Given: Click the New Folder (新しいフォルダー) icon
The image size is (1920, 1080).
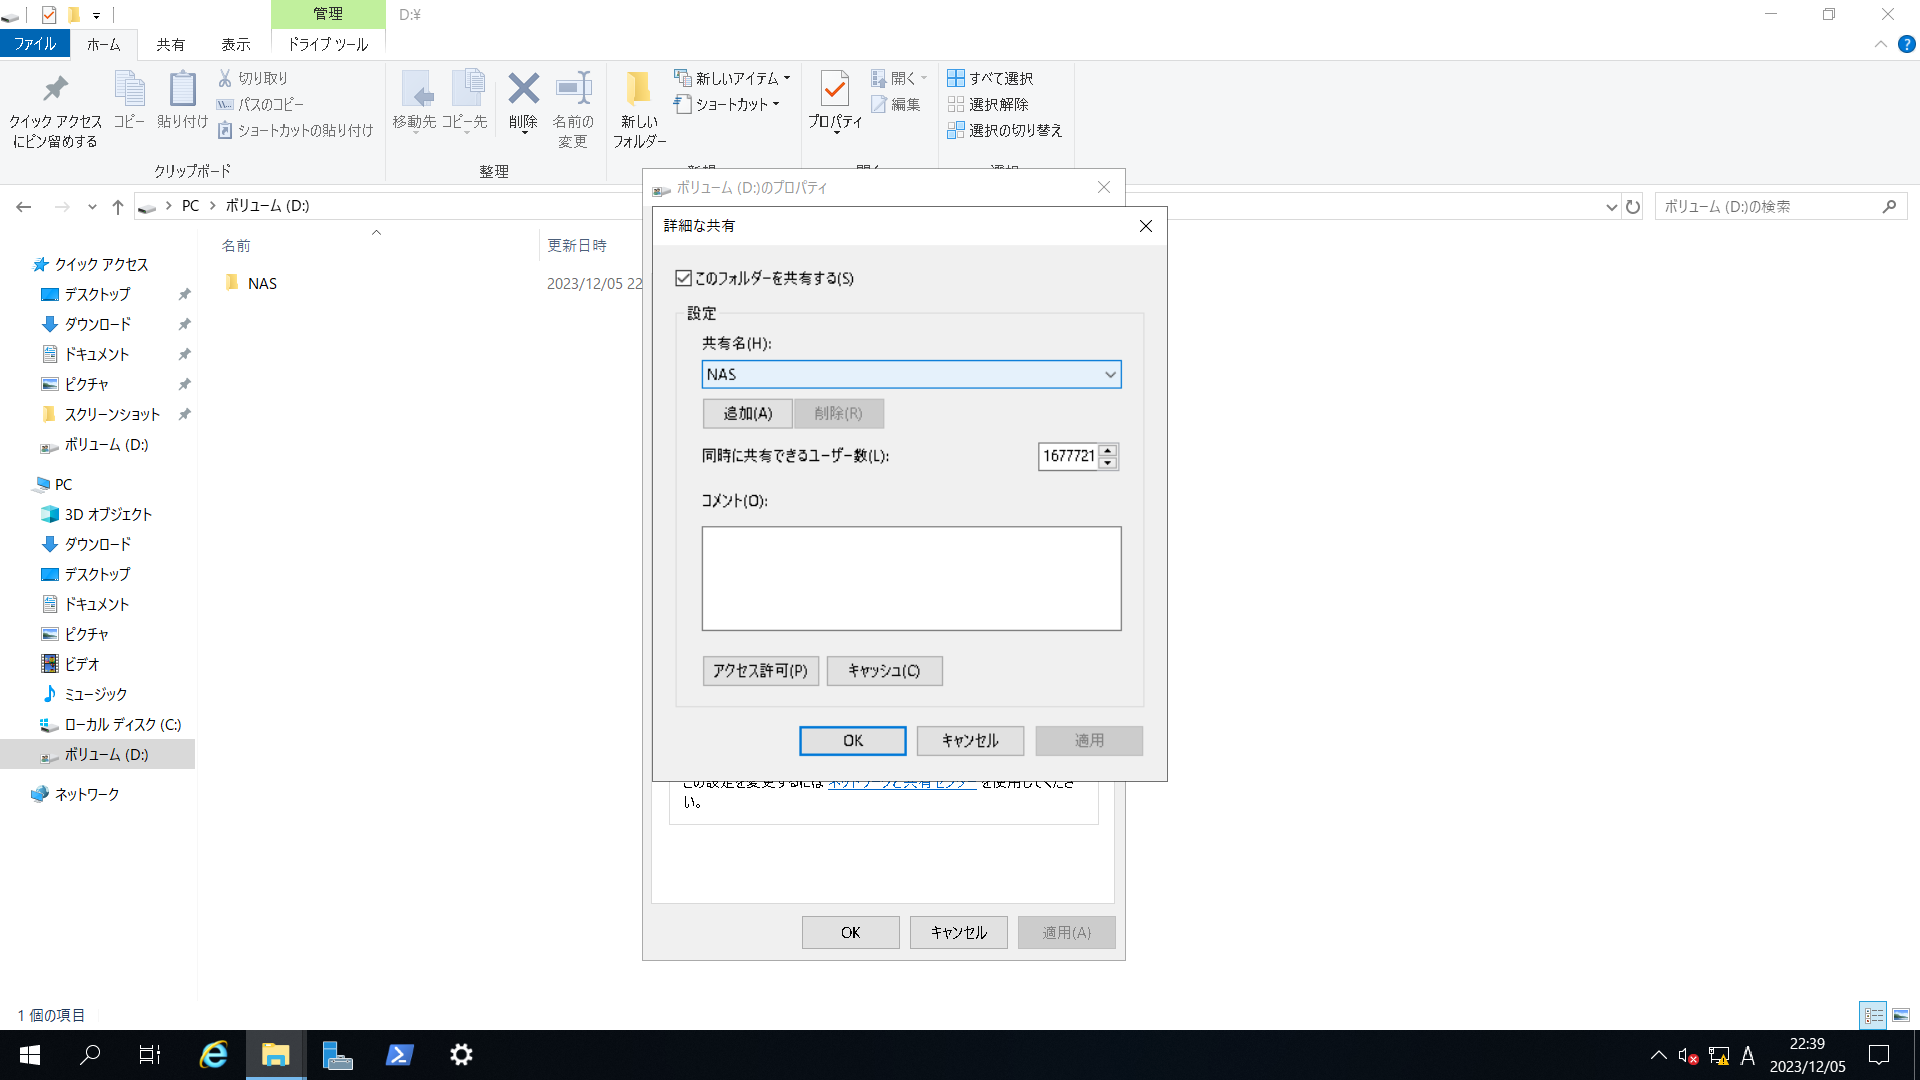Looking at the screenshot, I should coord(638,108).
